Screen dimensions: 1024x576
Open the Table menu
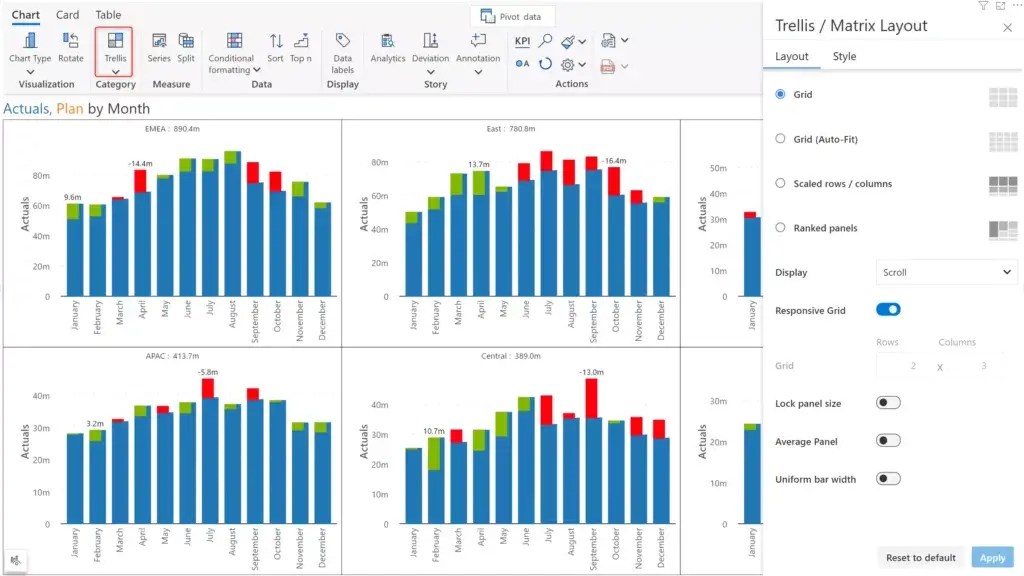point(108,14)
